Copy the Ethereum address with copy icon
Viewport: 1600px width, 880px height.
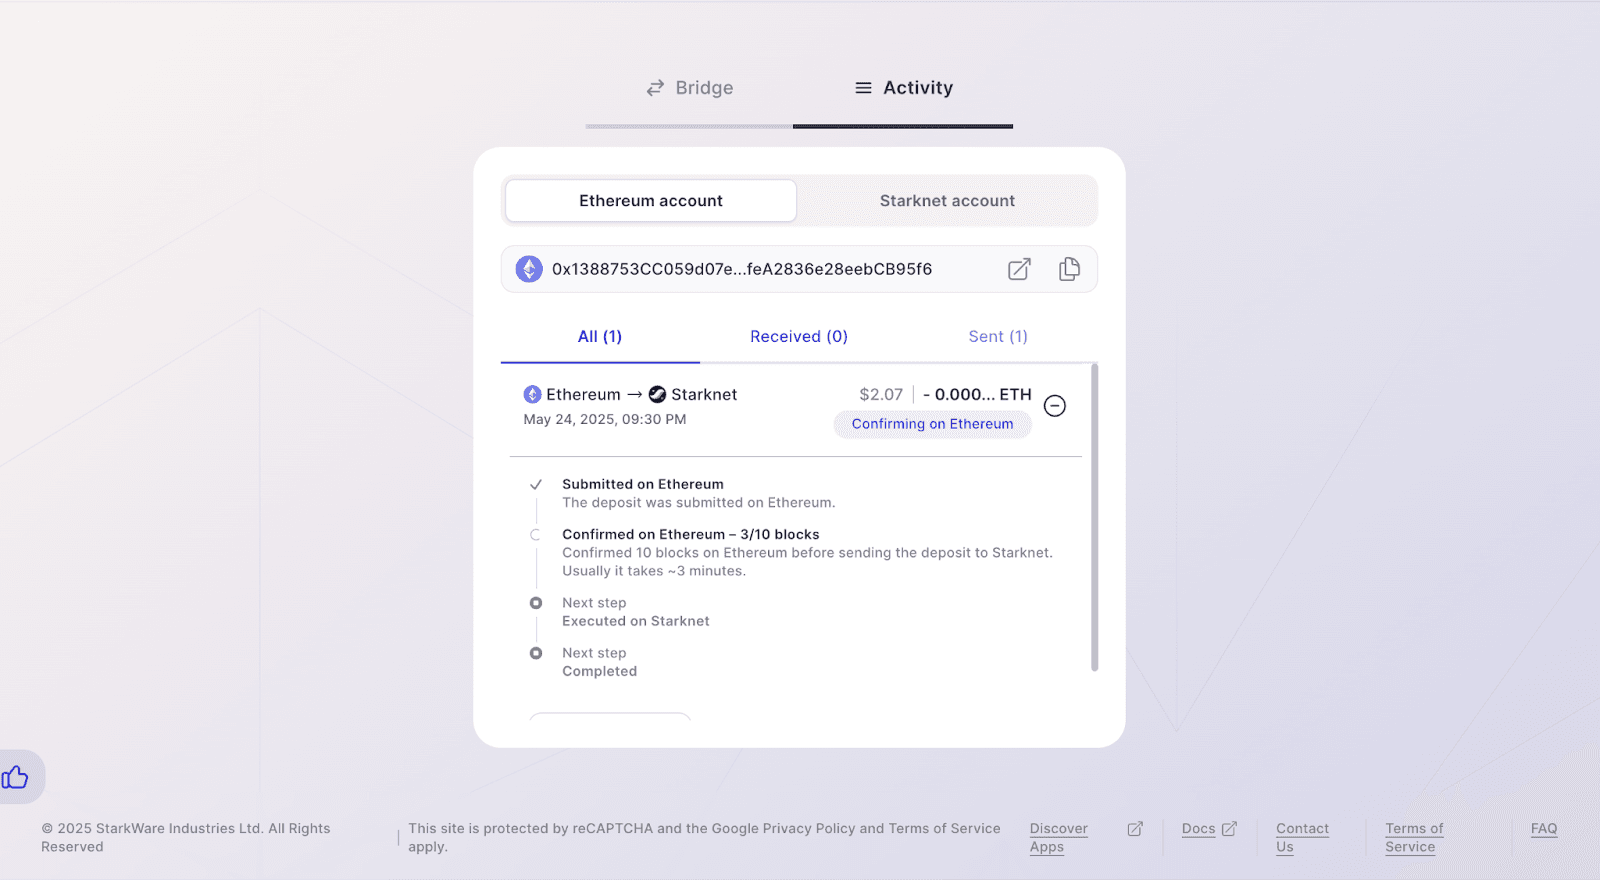[1069, 269]
